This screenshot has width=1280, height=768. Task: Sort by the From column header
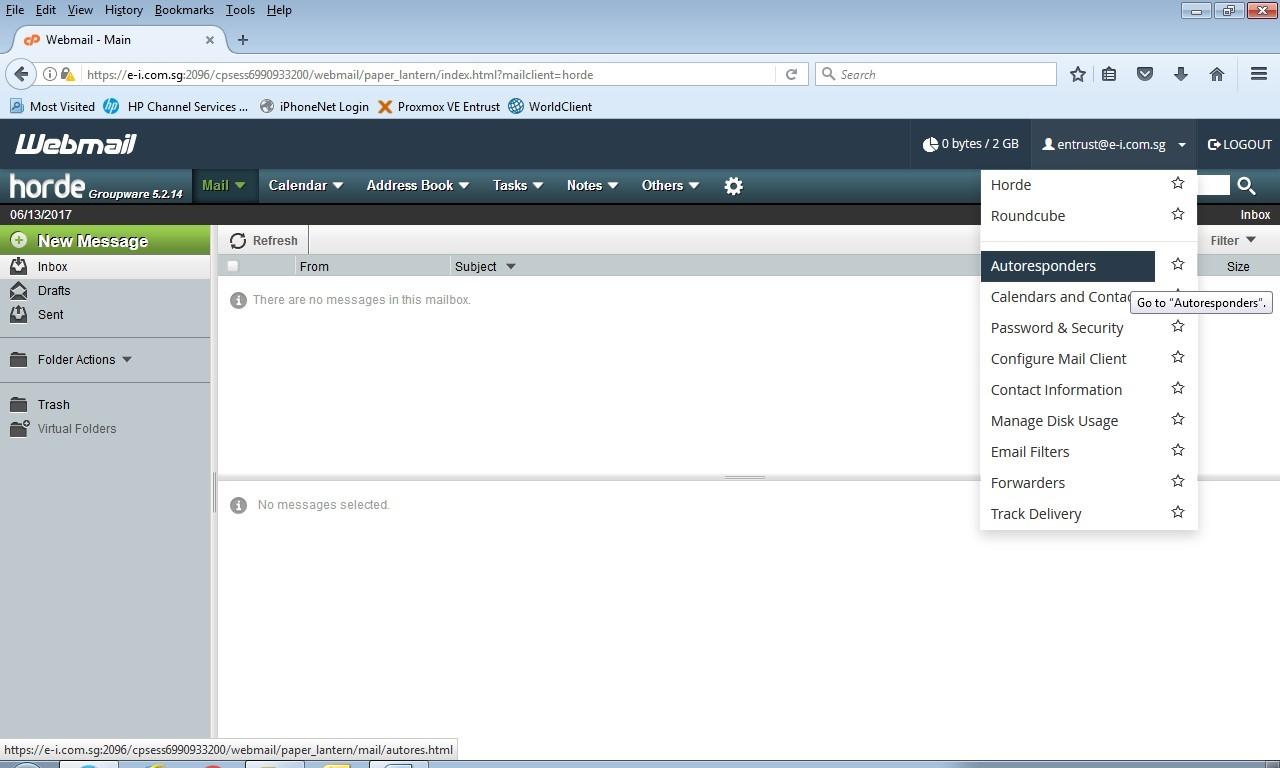(x=314, y=266)
